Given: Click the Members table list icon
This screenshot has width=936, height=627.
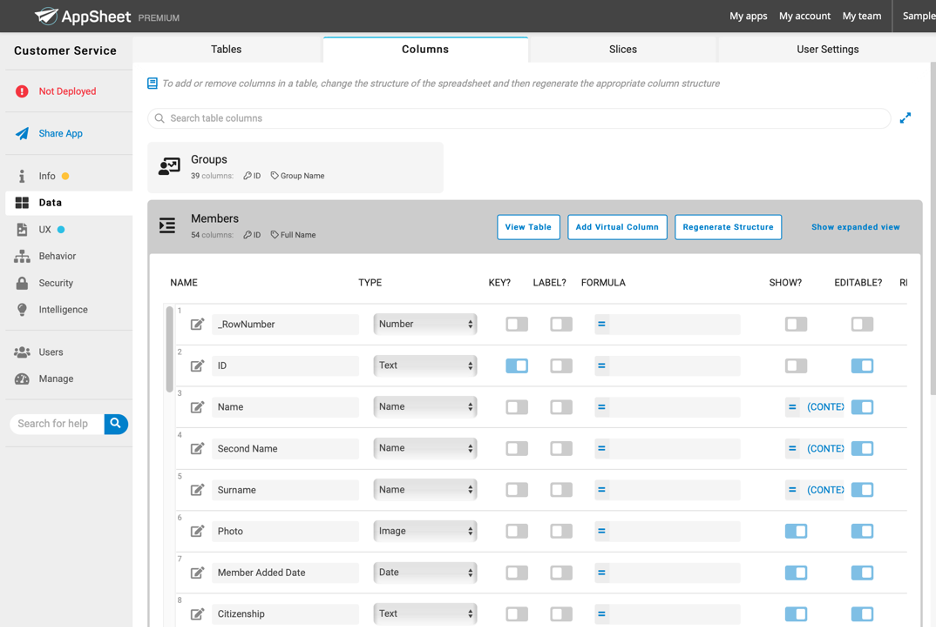Looking at the screenshot, I should click(x=167, y=225).
